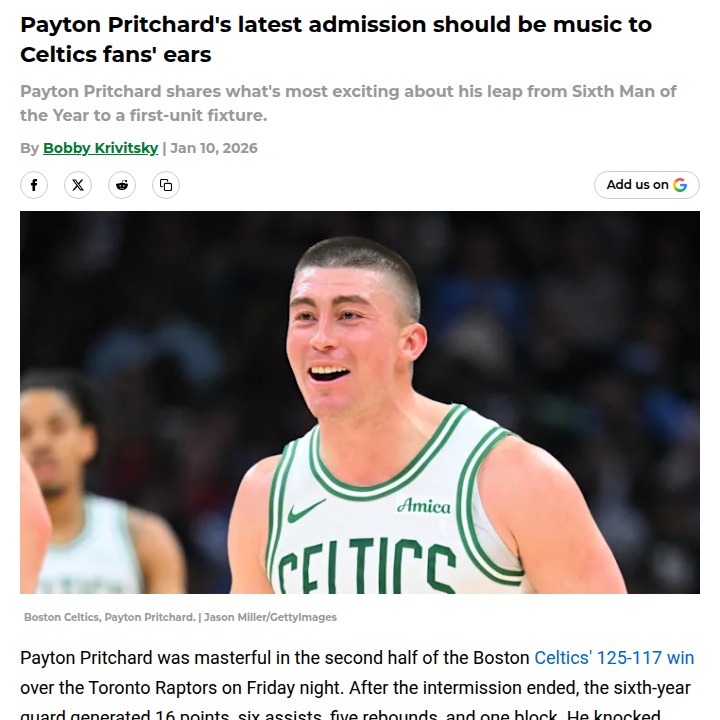Click the Add us on button
This screenshot has width=720, height=720.
coord(647,185)
